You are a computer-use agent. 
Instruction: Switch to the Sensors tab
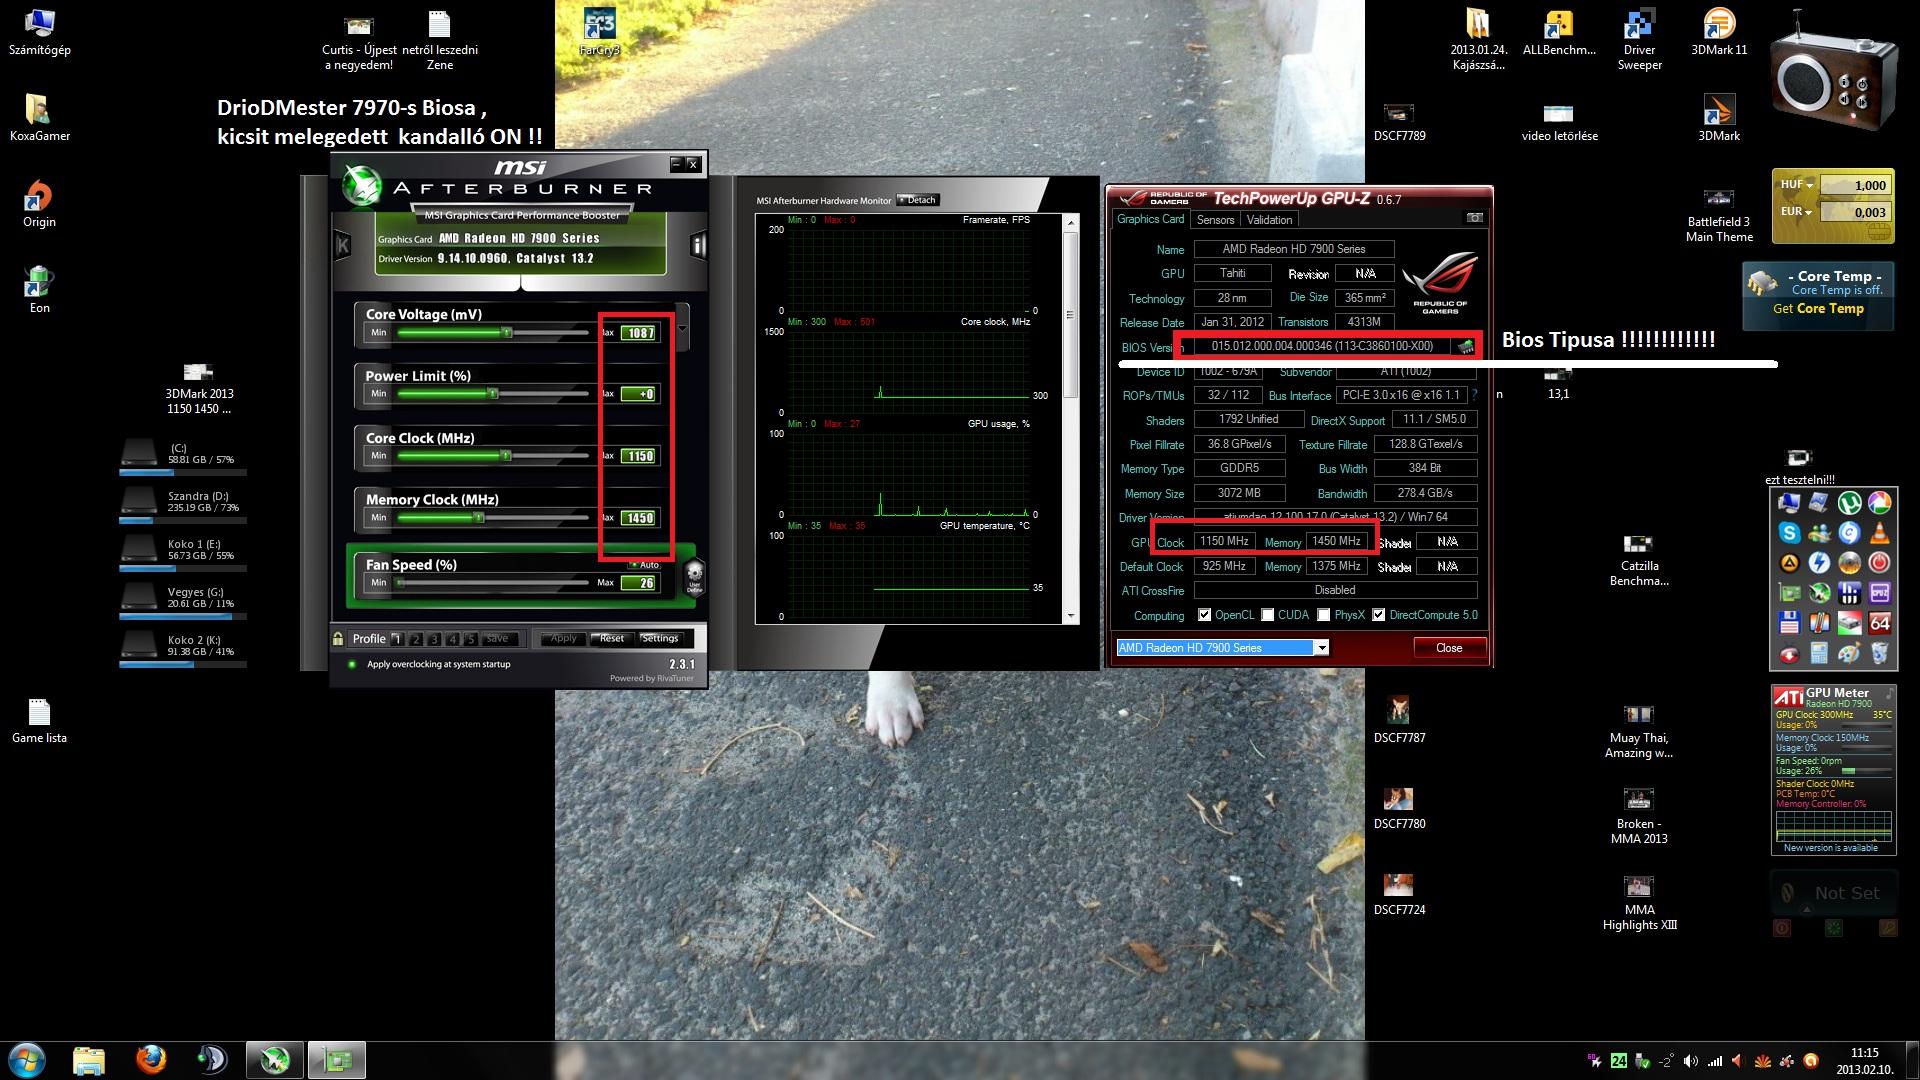coord(1215,220)
